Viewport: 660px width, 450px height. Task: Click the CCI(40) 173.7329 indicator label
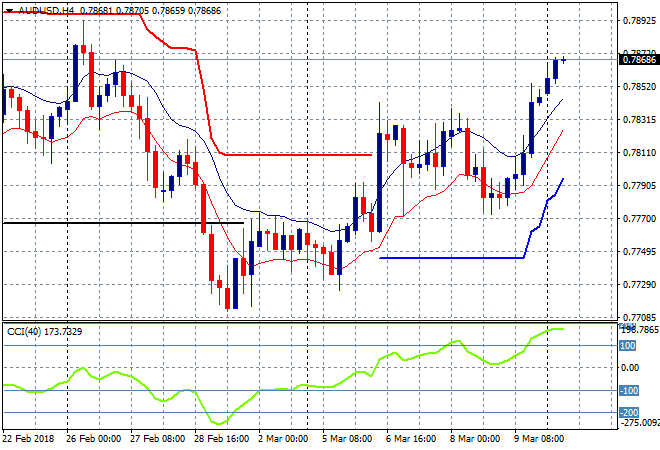45,332
